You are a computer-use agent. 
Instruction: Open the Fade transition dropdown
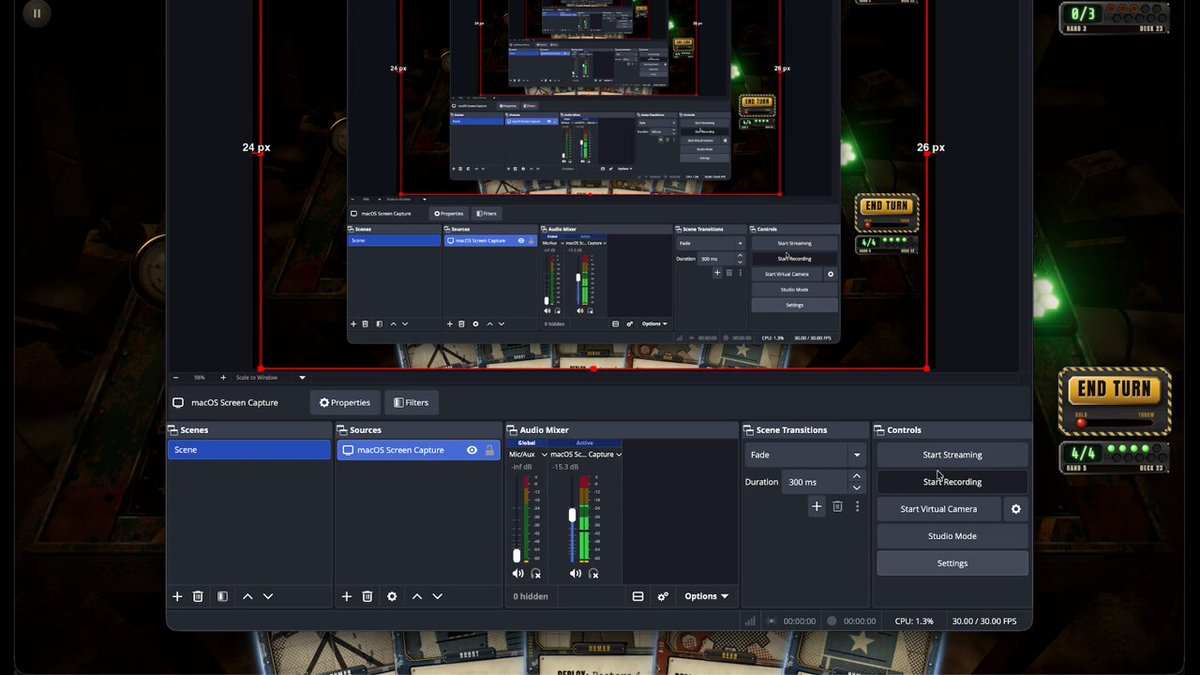pos(805,455)
